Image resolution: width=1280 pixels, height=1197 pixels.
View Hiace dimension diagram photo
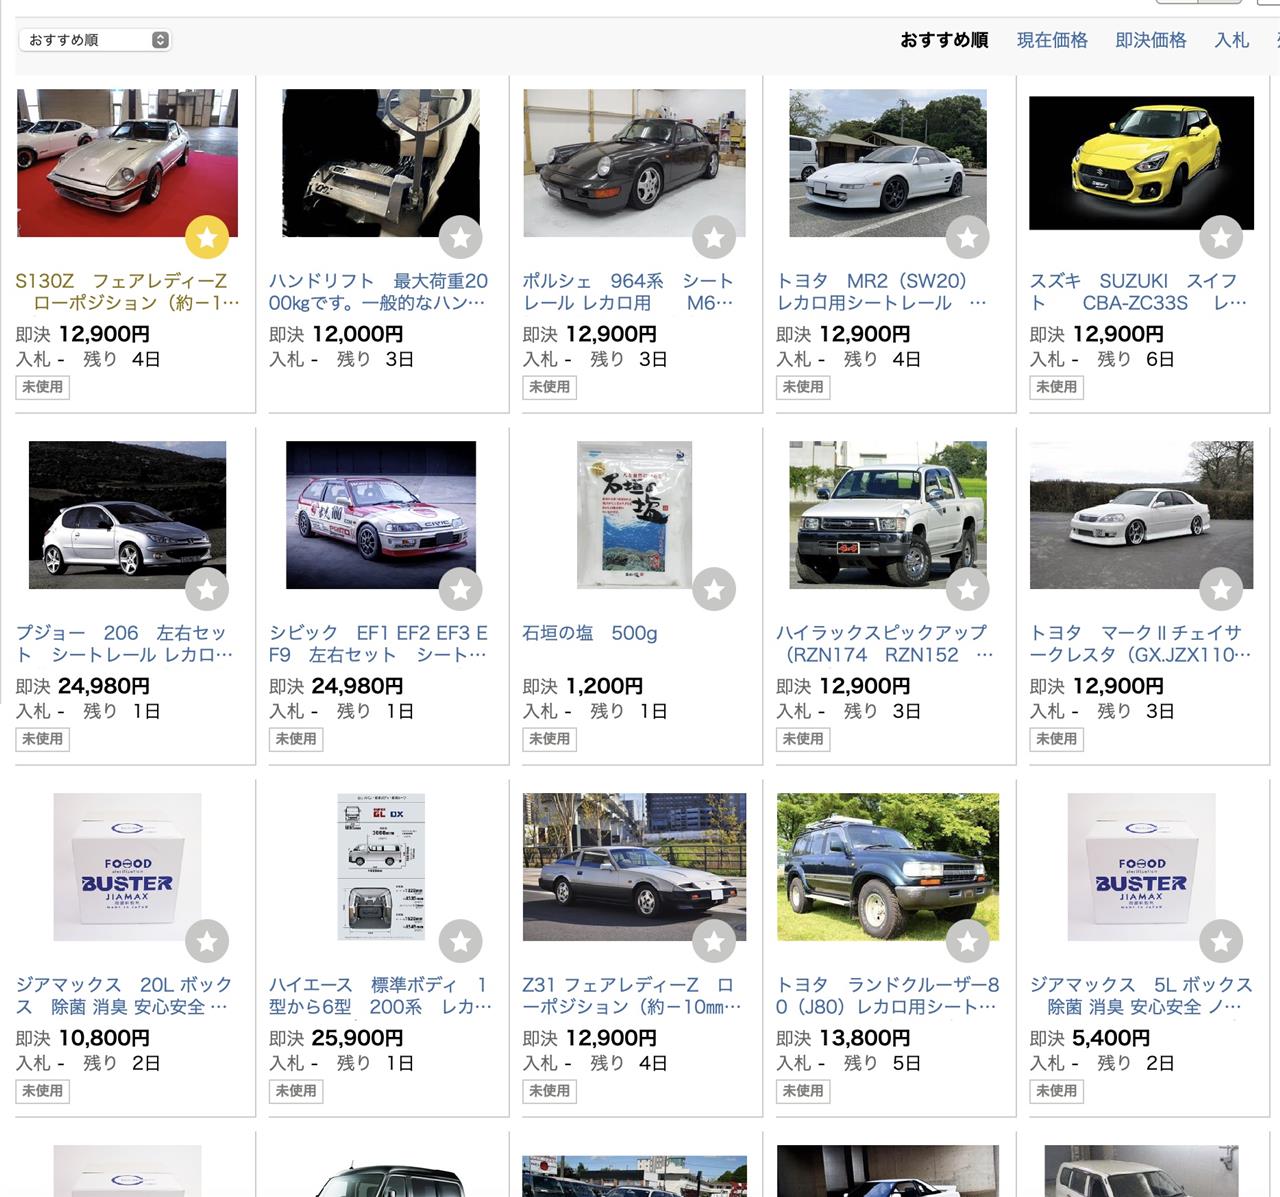pyautogui.click(x=381, y=867)
